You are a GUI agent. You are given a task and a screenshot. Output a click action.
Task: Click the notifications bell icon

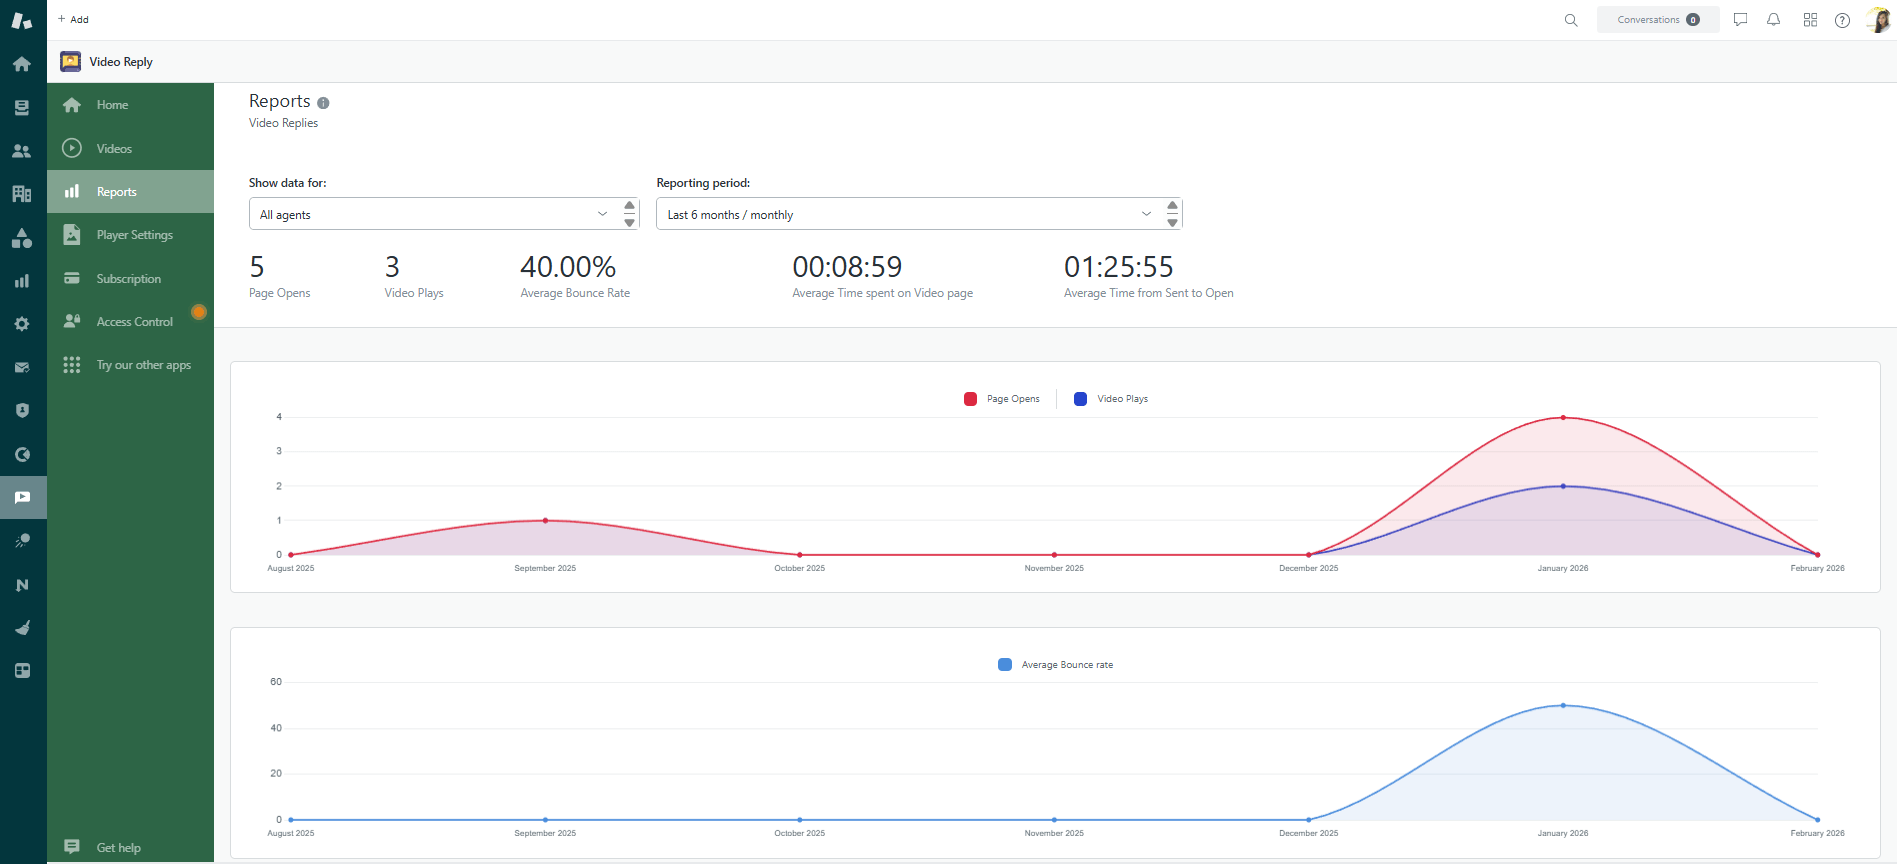(x=1773, y=20)
